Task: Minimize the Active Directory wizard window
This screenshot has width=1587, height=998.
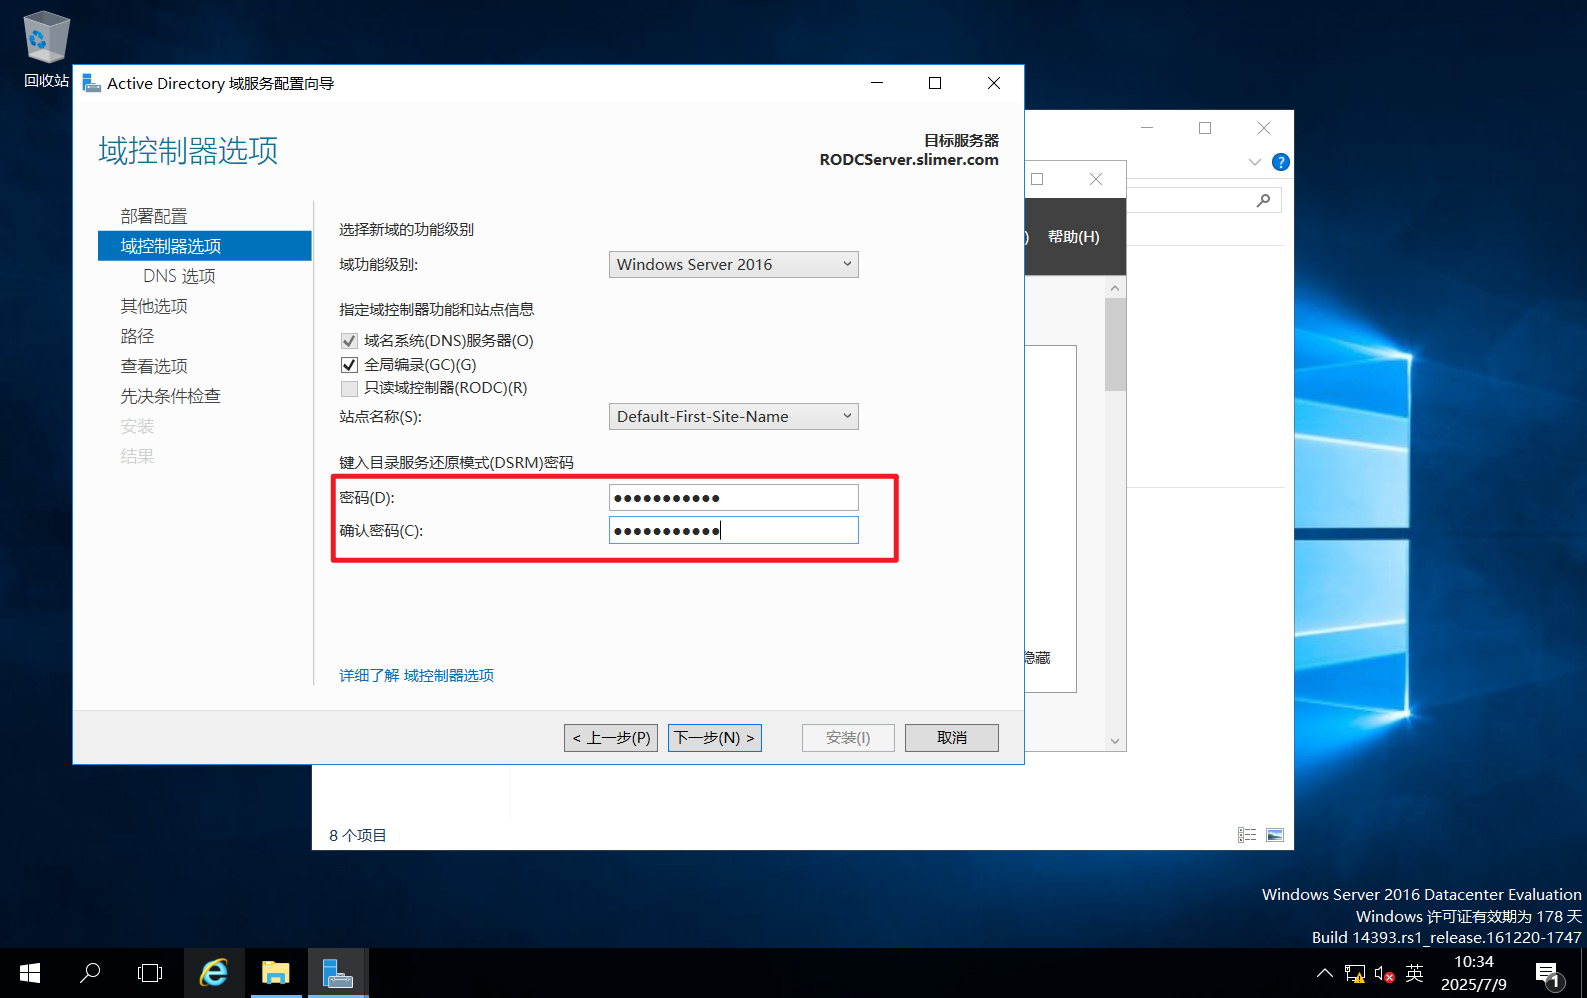Action: [x=877, y=83]
